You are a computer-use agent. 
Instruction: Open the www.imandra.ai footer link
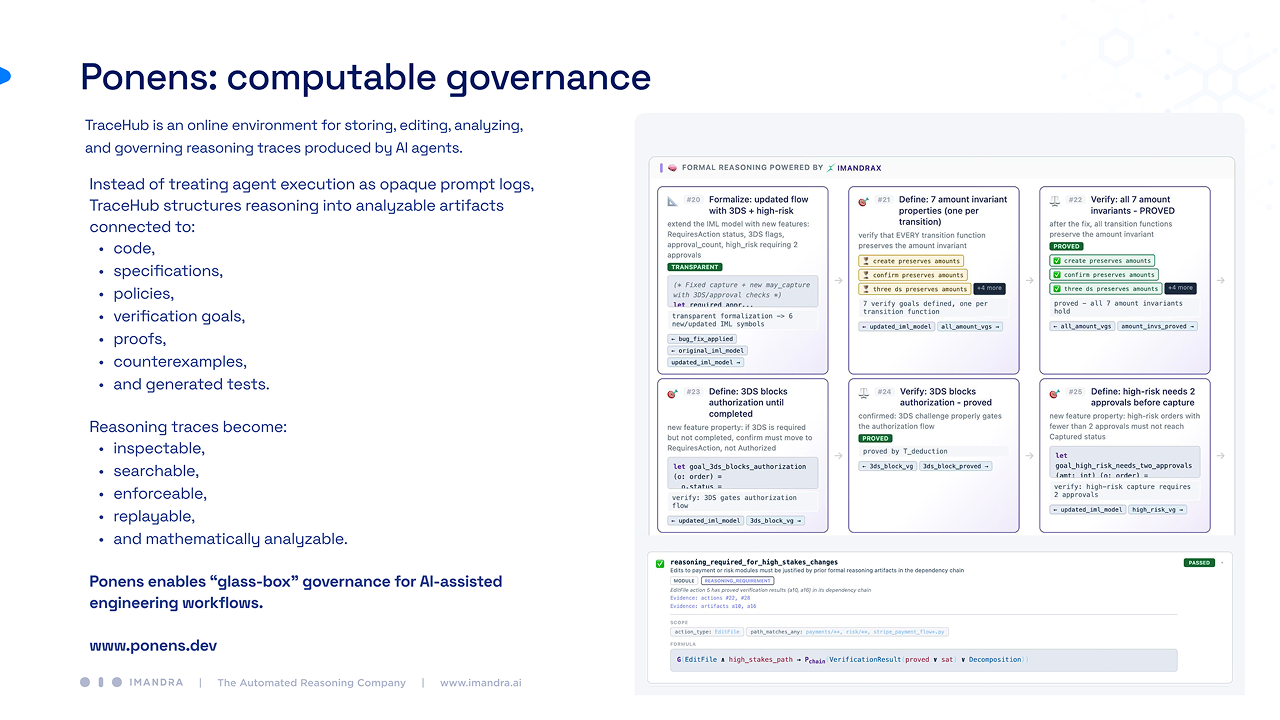(481, 683)
